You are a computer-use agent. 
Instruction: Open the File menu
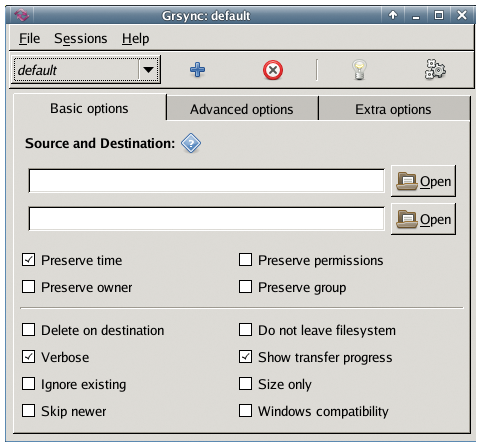[x=29, y=38]
